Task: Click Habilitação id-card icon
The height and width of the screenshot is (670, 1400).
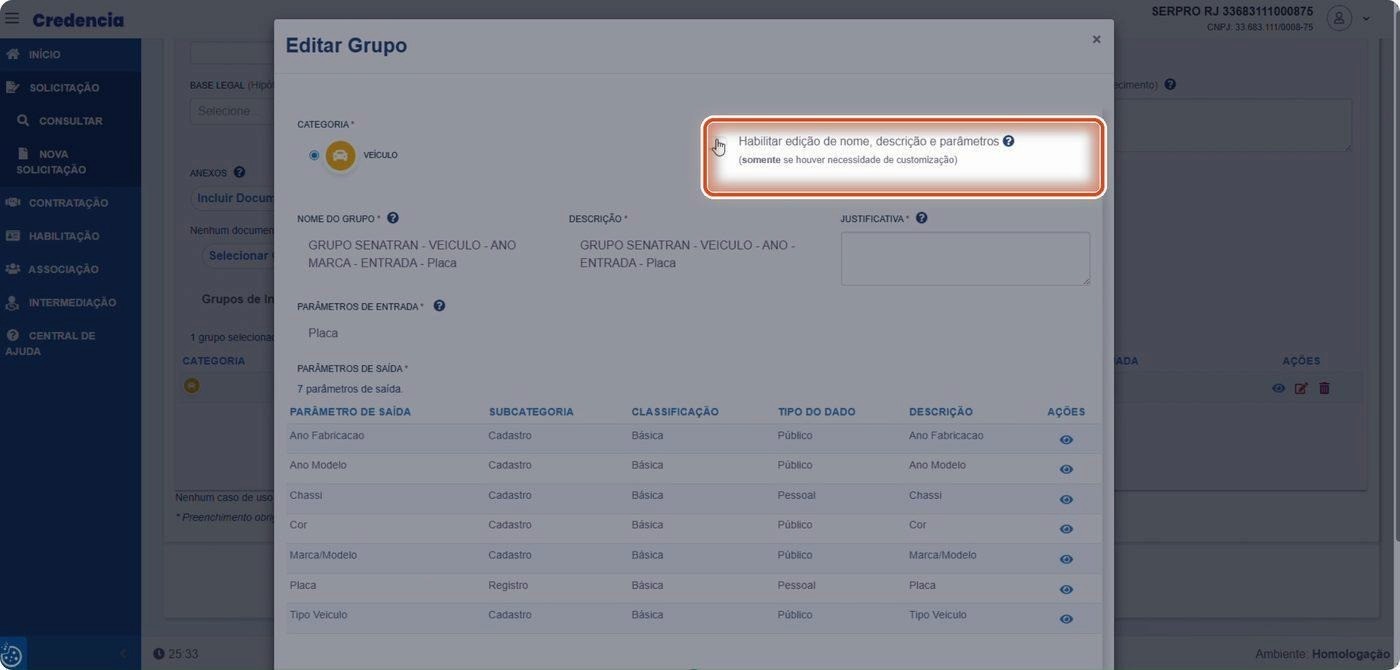Action: (x=13, y=236)
